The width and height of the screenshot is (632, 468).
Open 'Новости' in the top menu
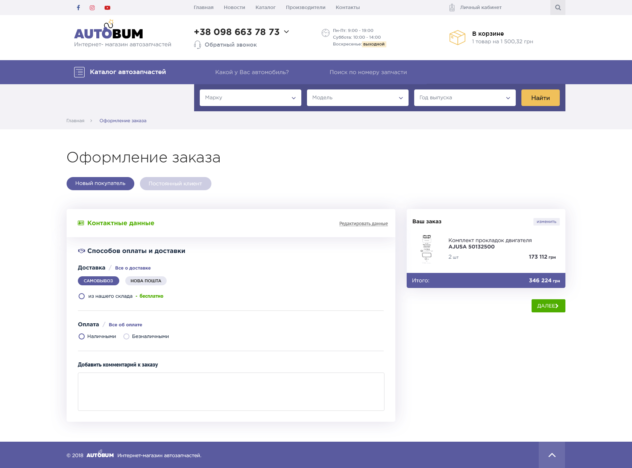(x=234, y=8)
